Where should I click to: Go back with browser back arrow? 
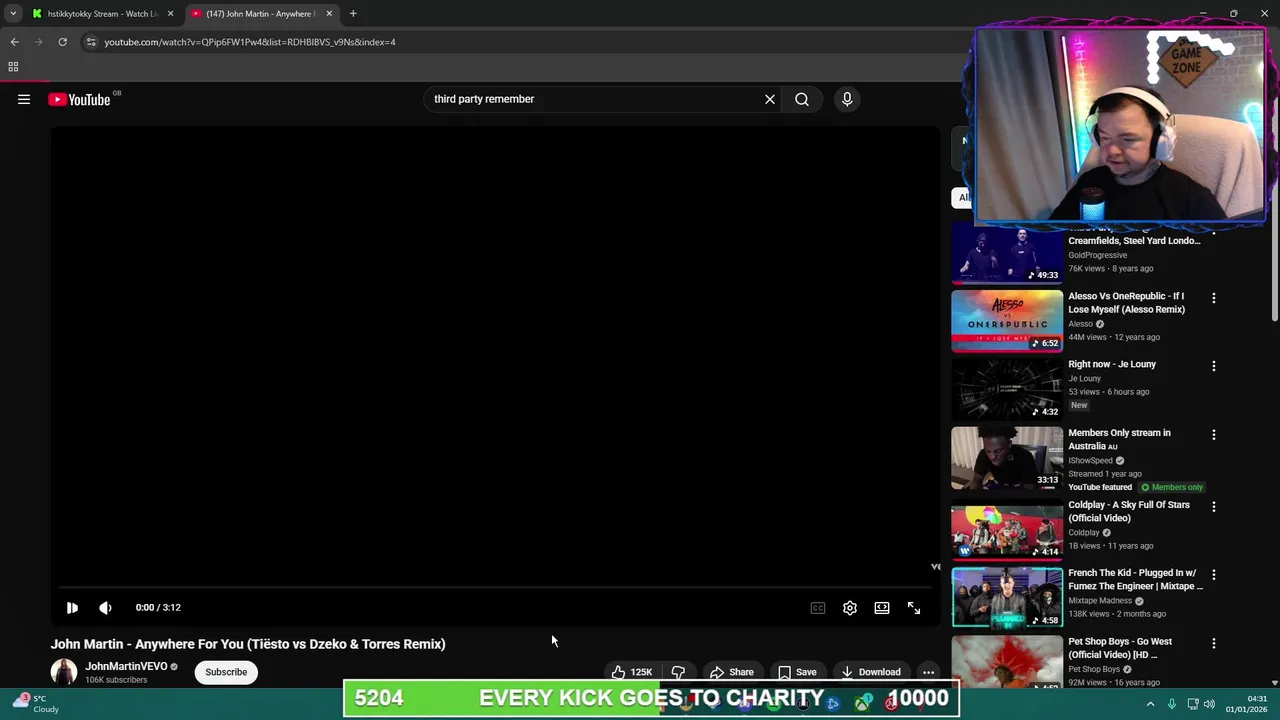[x=14, y=42]
